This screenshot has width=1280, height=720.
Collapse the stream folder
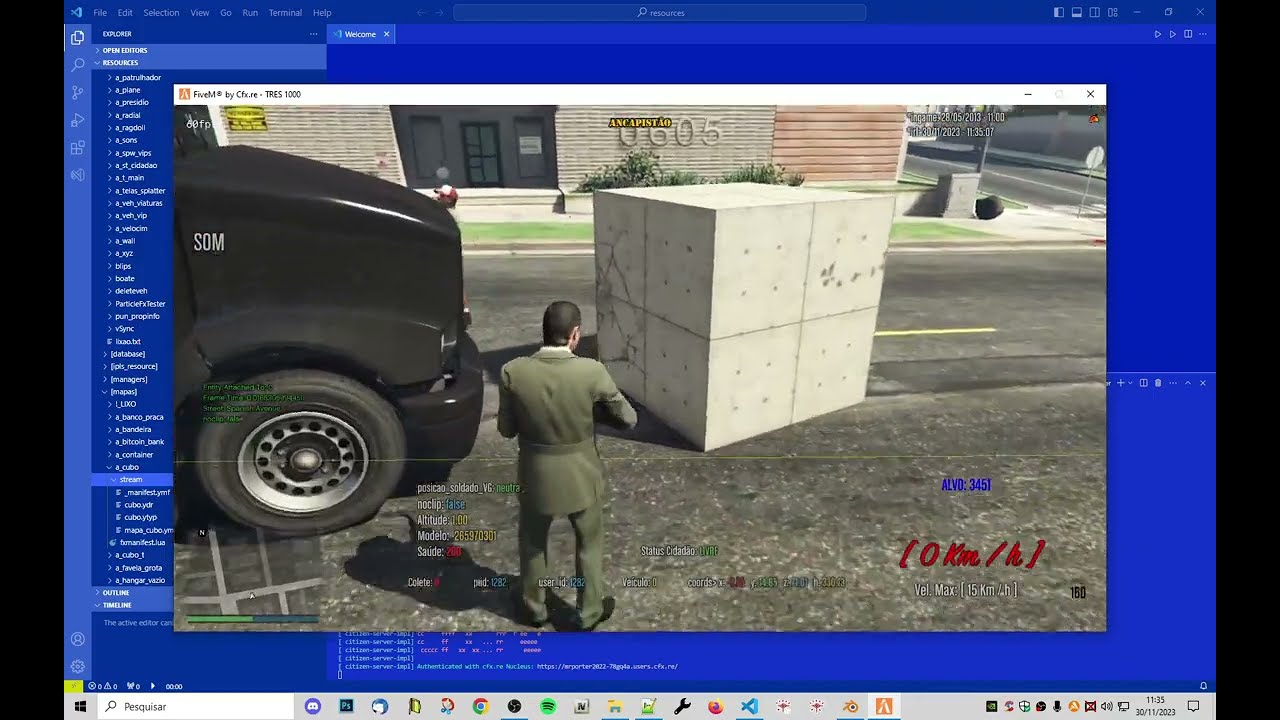click(133, 480)
